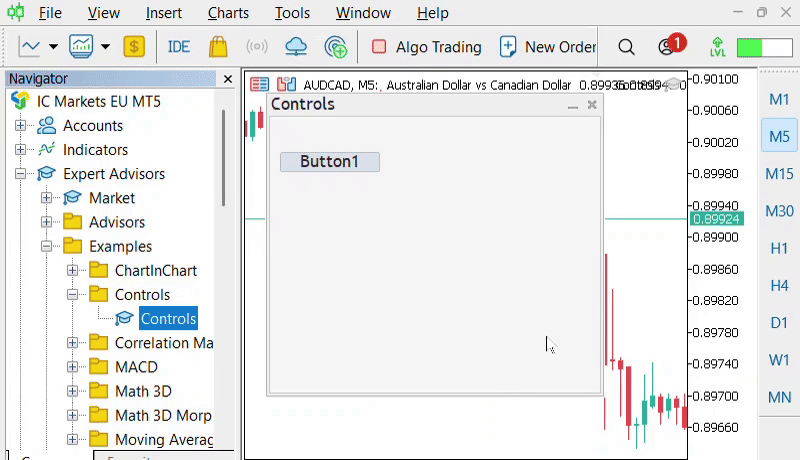The image size is (800, 460).
Task: Collapse the Controls folder
Action: pyautogui.click(x=72, y=295)
